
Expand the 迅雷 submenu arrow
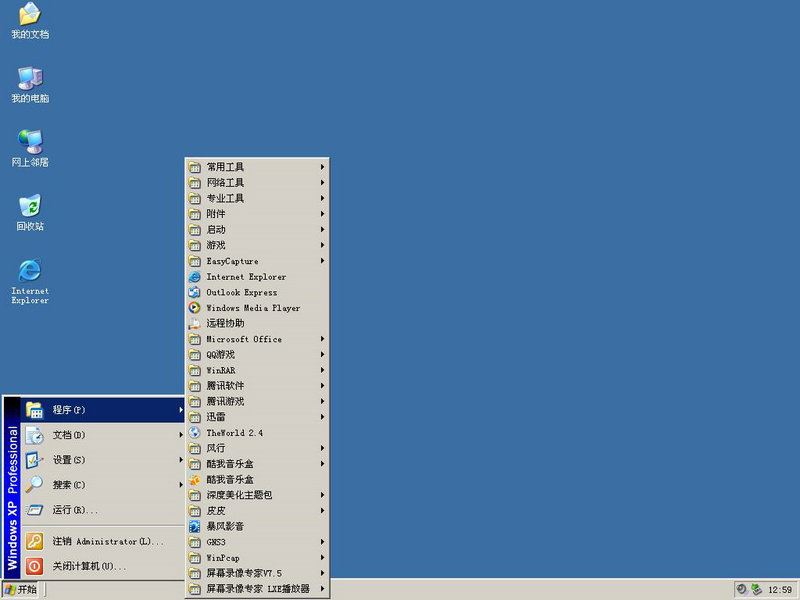tap(322, 417)
